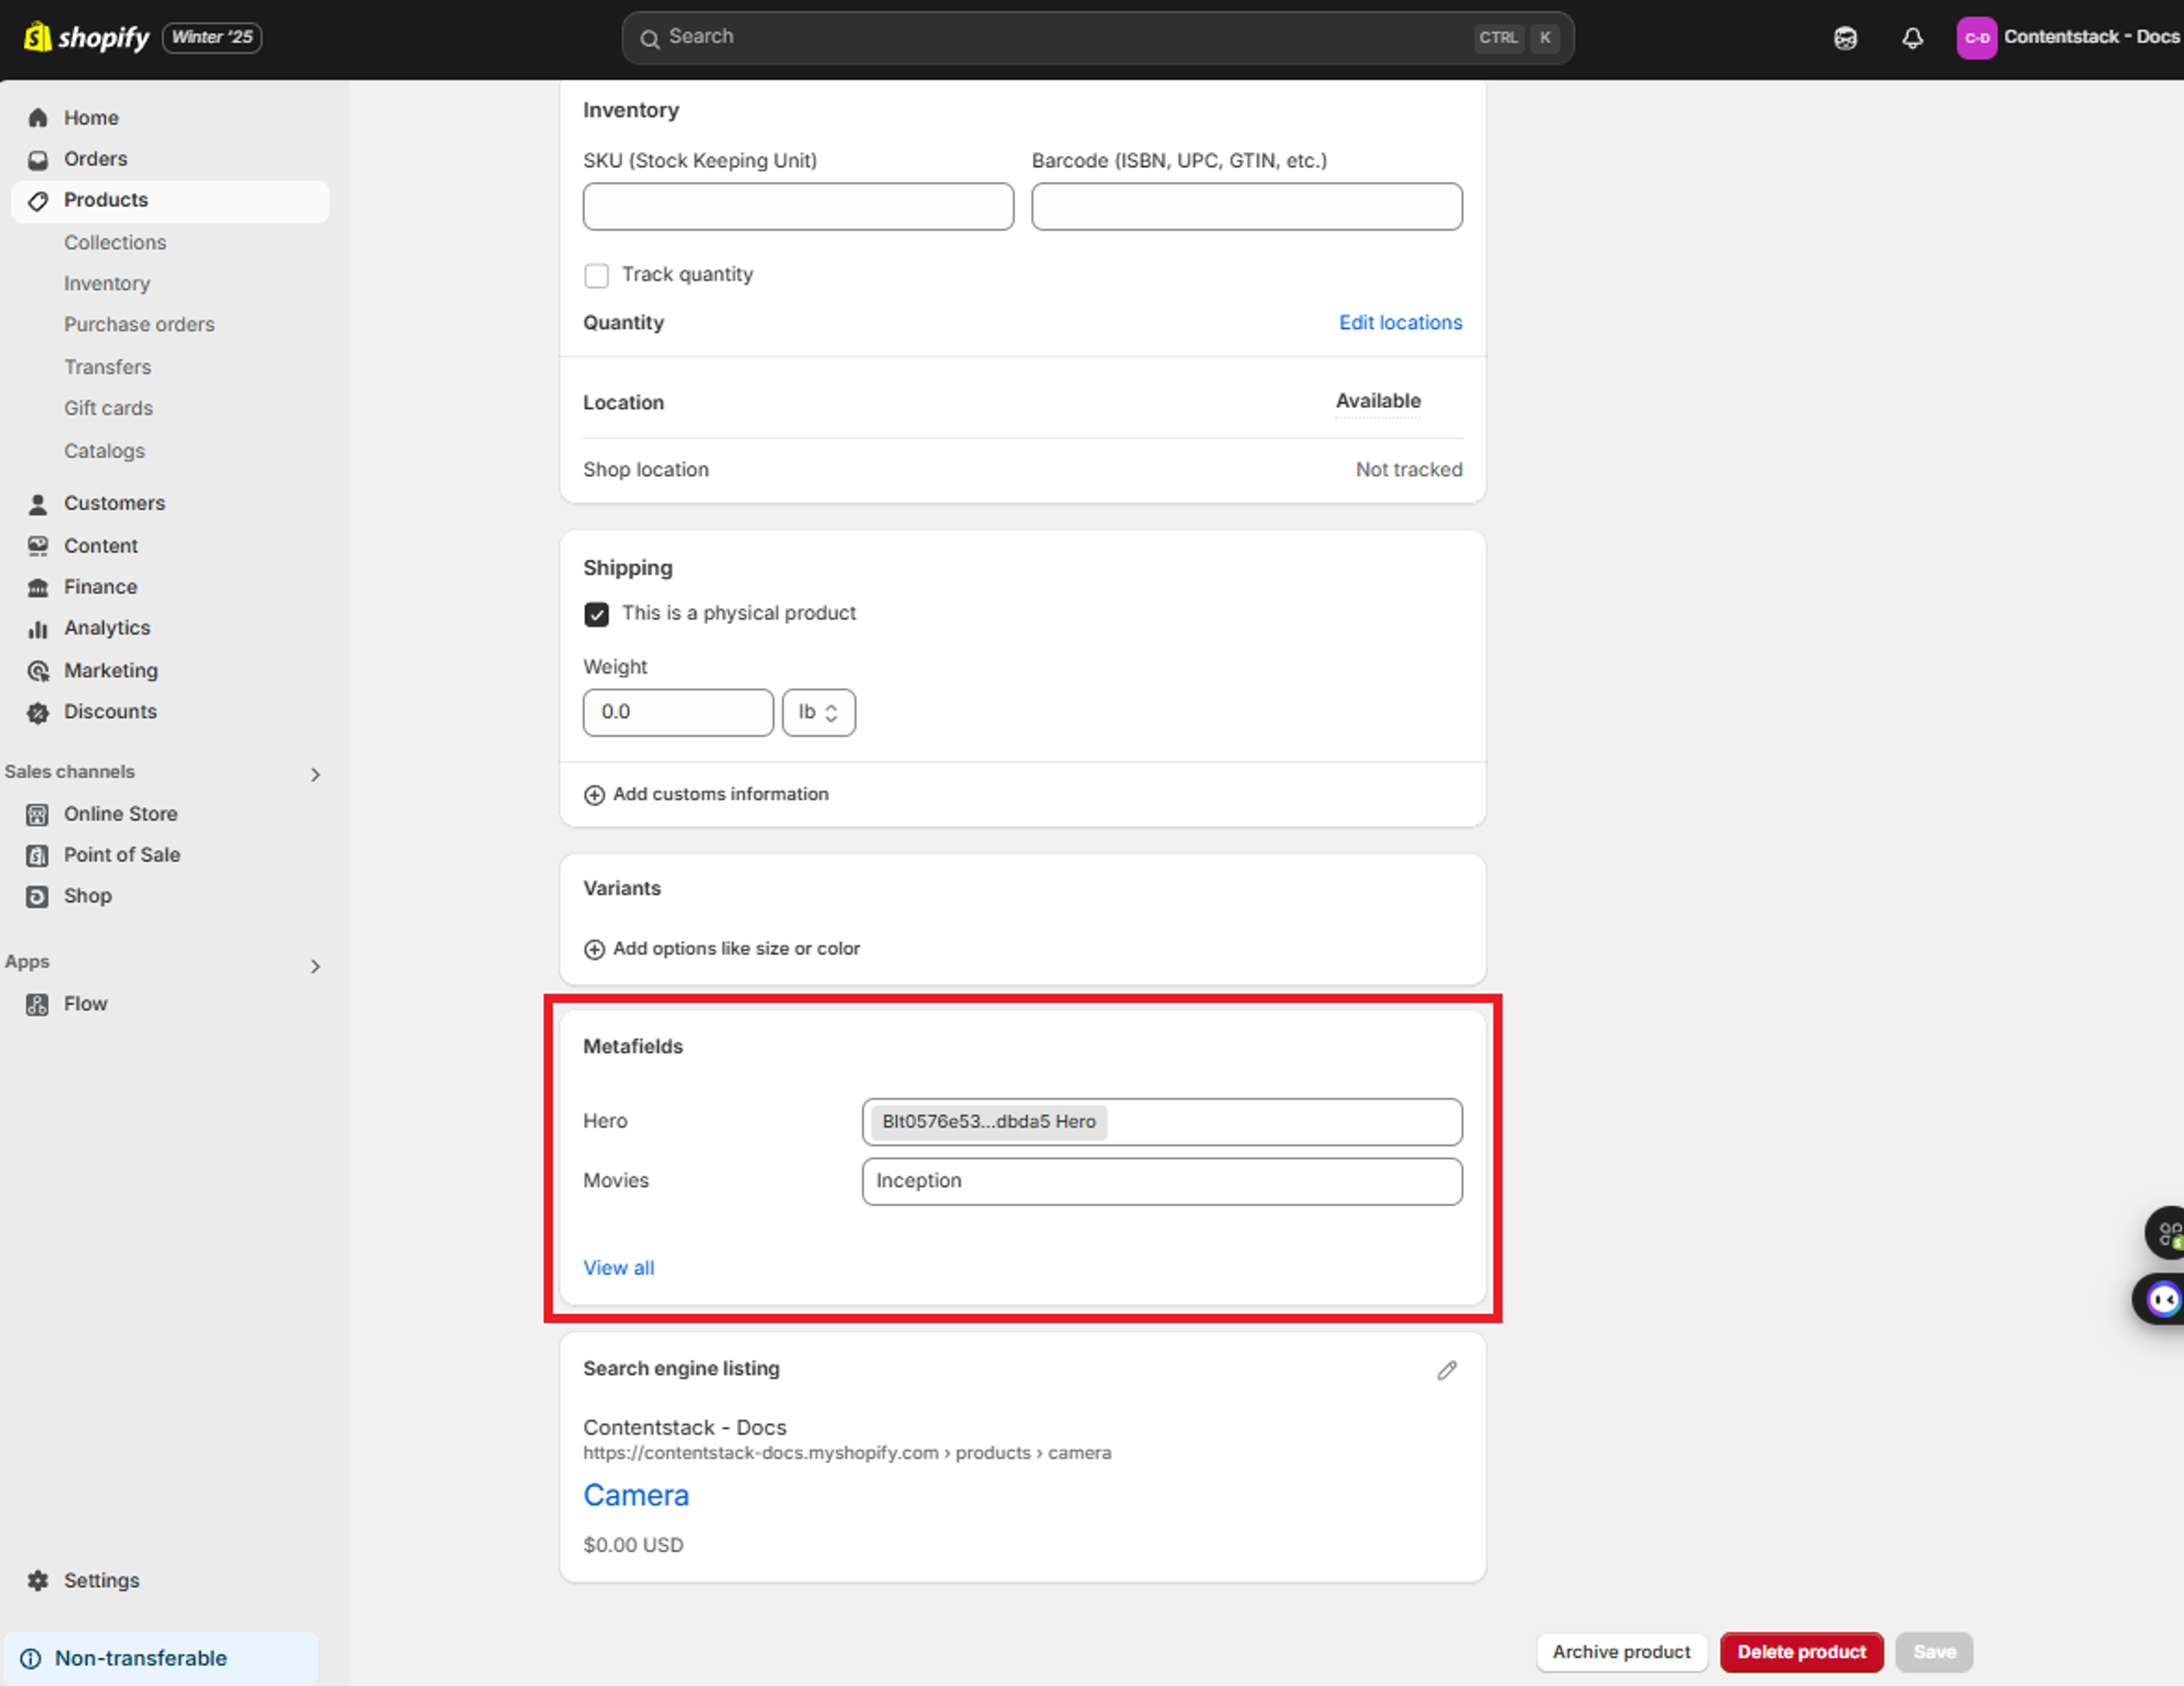Click the Discounts badge icon

pos(38,712)
